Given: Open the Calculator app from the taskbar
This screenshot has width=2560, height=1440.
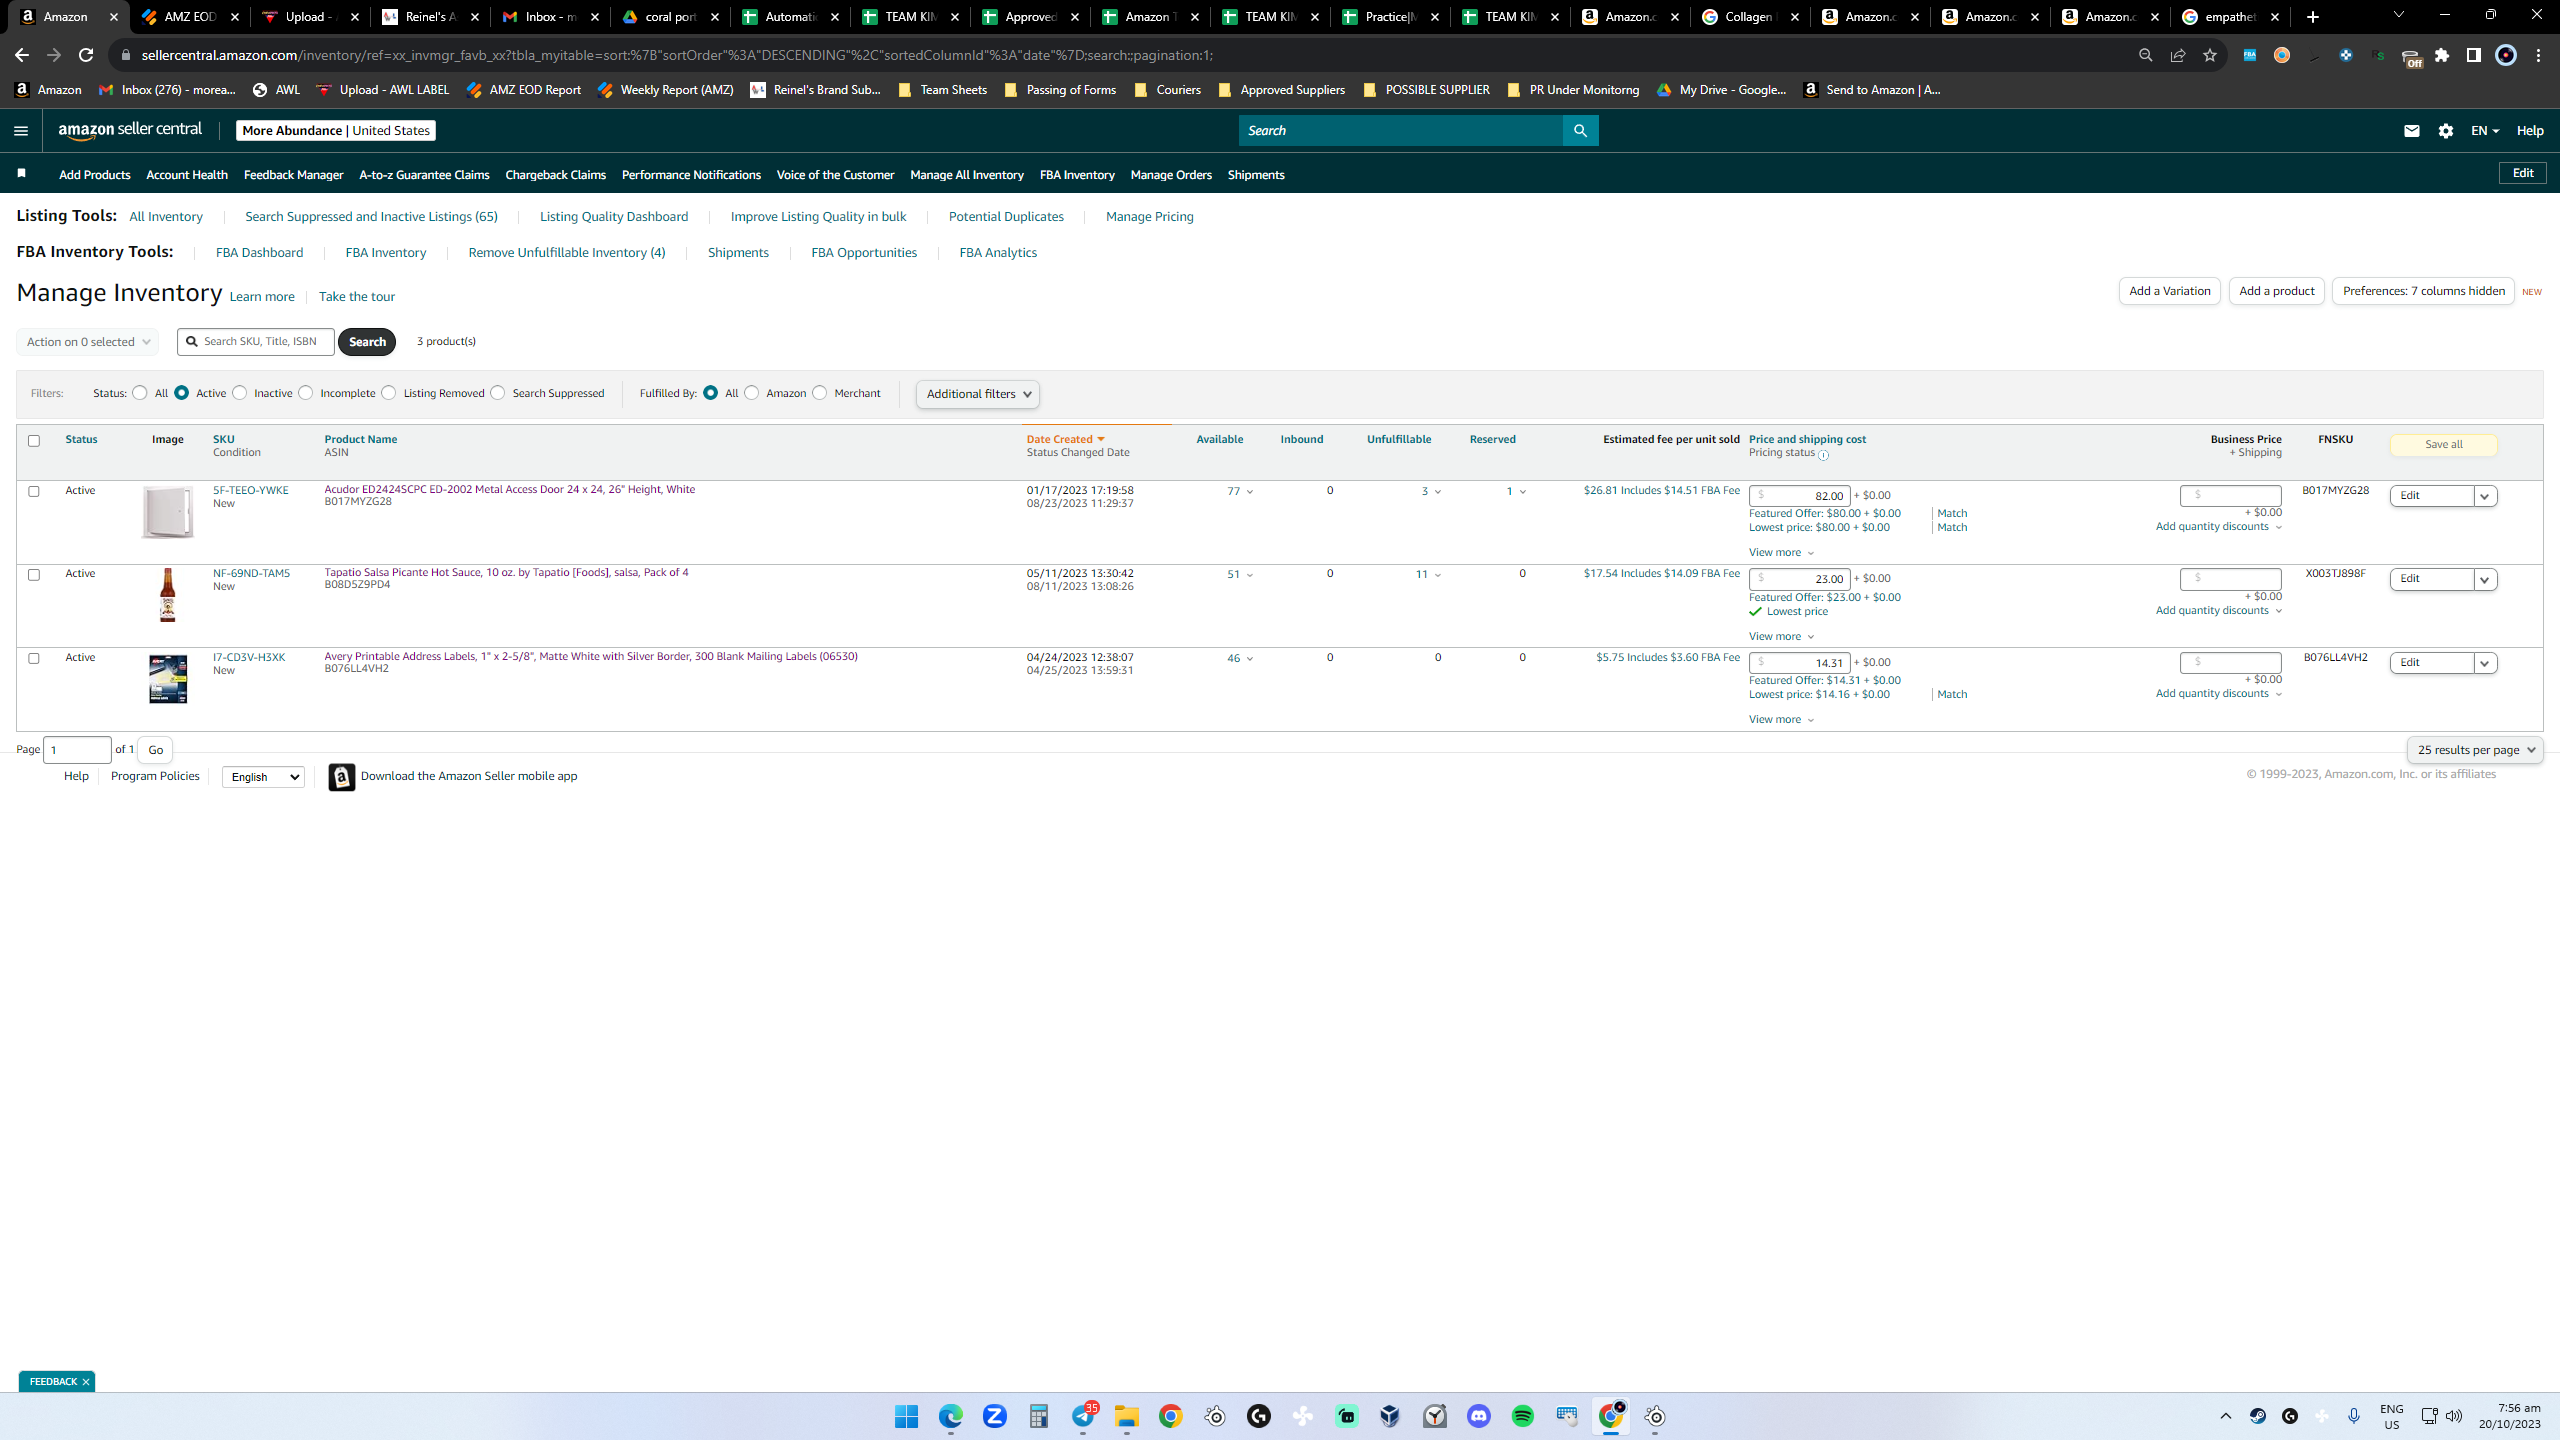Looking at the screenshot, I should click(1039, 1416).
